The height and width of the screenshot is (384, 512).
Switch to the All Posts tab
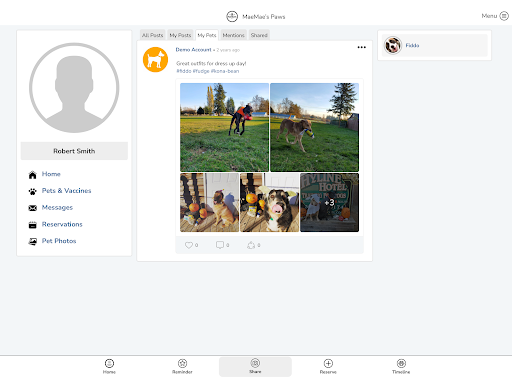[x=153, y=35]
